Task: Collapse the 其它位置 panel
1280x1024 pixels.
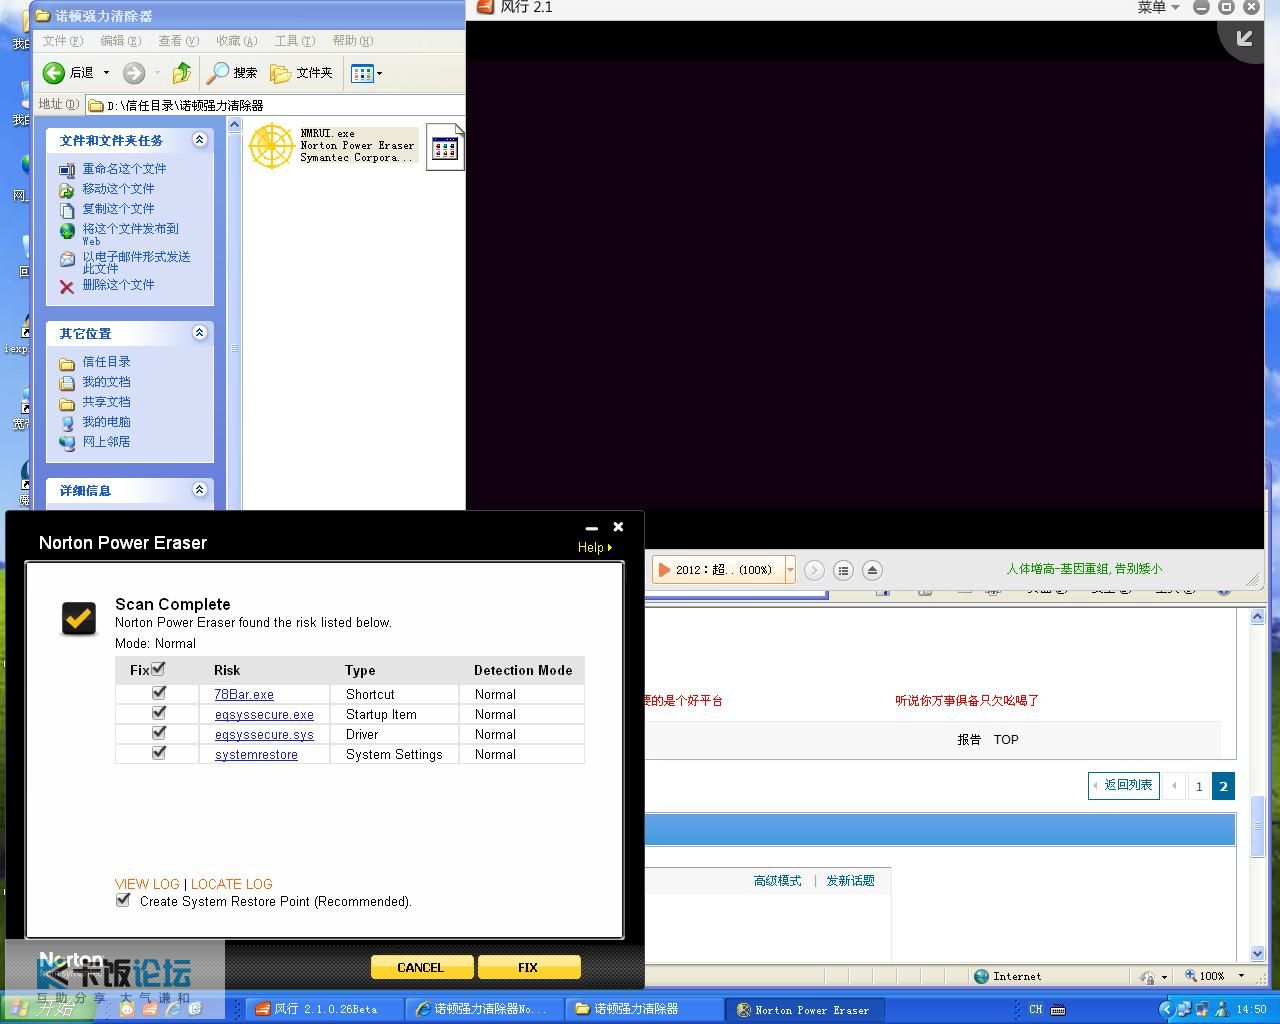Action: [199, 332]
